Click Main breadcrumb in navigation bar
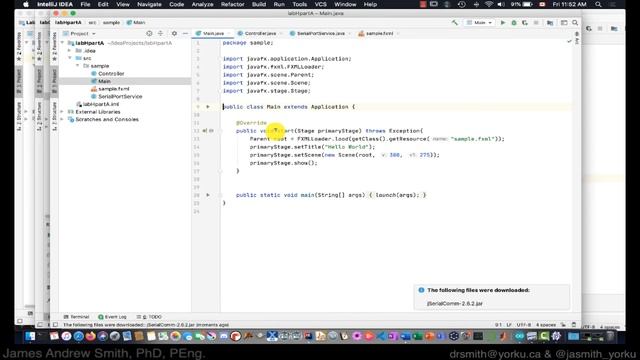640x360 pixels. pos(136,23)
